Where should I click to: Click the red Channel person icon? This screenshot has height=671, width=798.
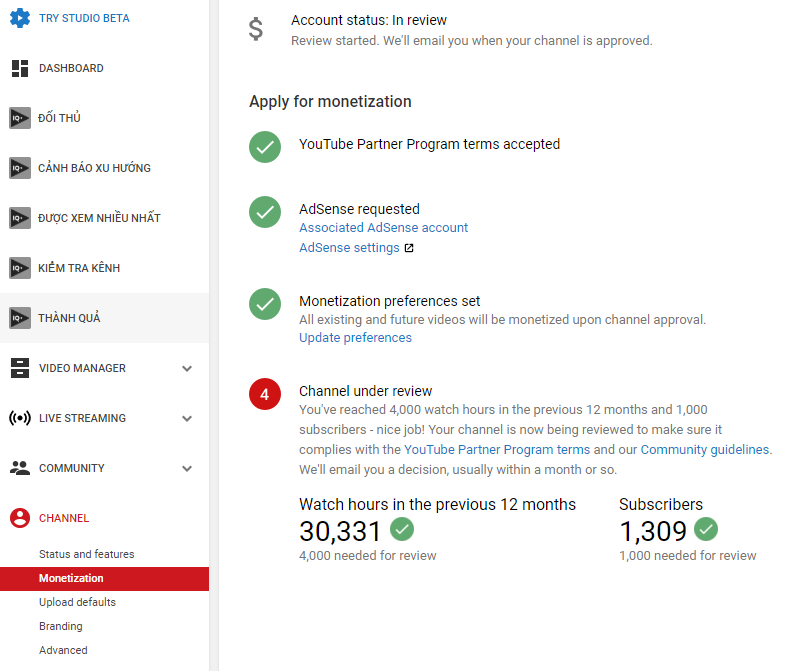click(x=20, y=518)
